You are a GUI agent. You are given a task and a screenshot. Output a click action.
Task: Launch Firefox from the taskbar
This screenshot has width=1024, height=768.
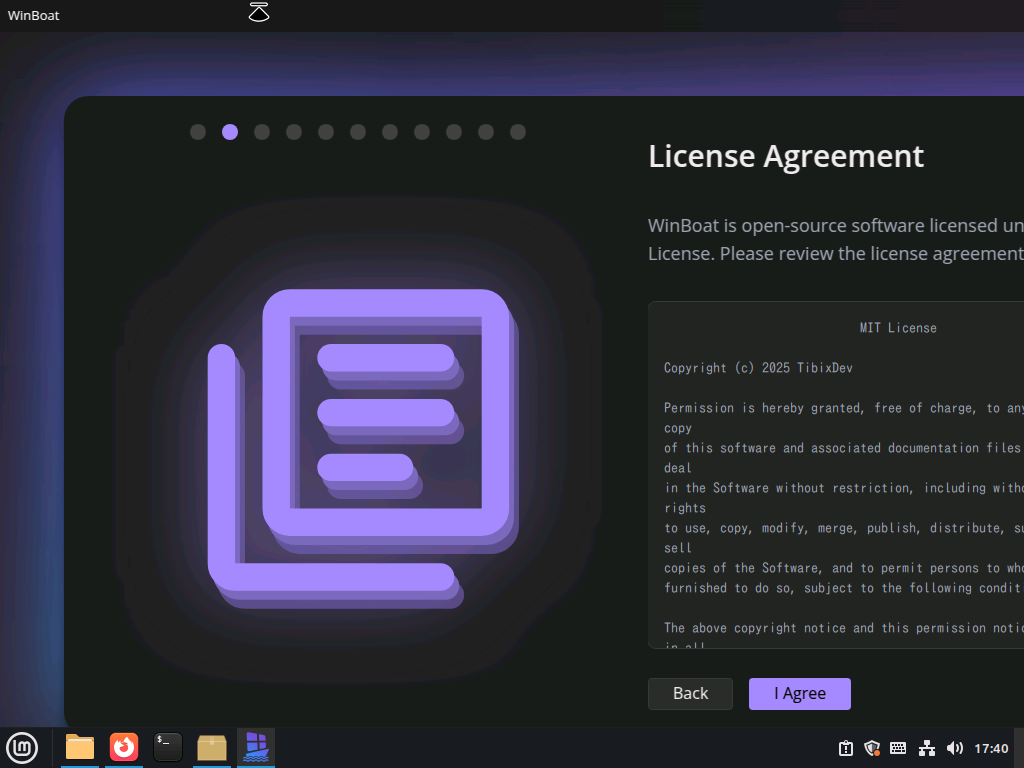coord(124,747)
